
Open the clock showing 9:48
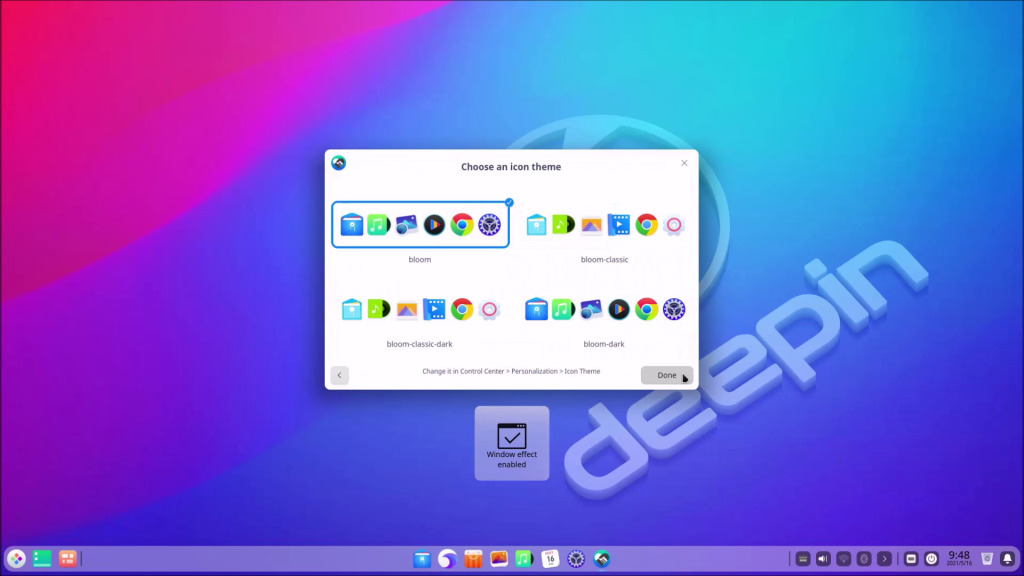click(x=959, y=558)
